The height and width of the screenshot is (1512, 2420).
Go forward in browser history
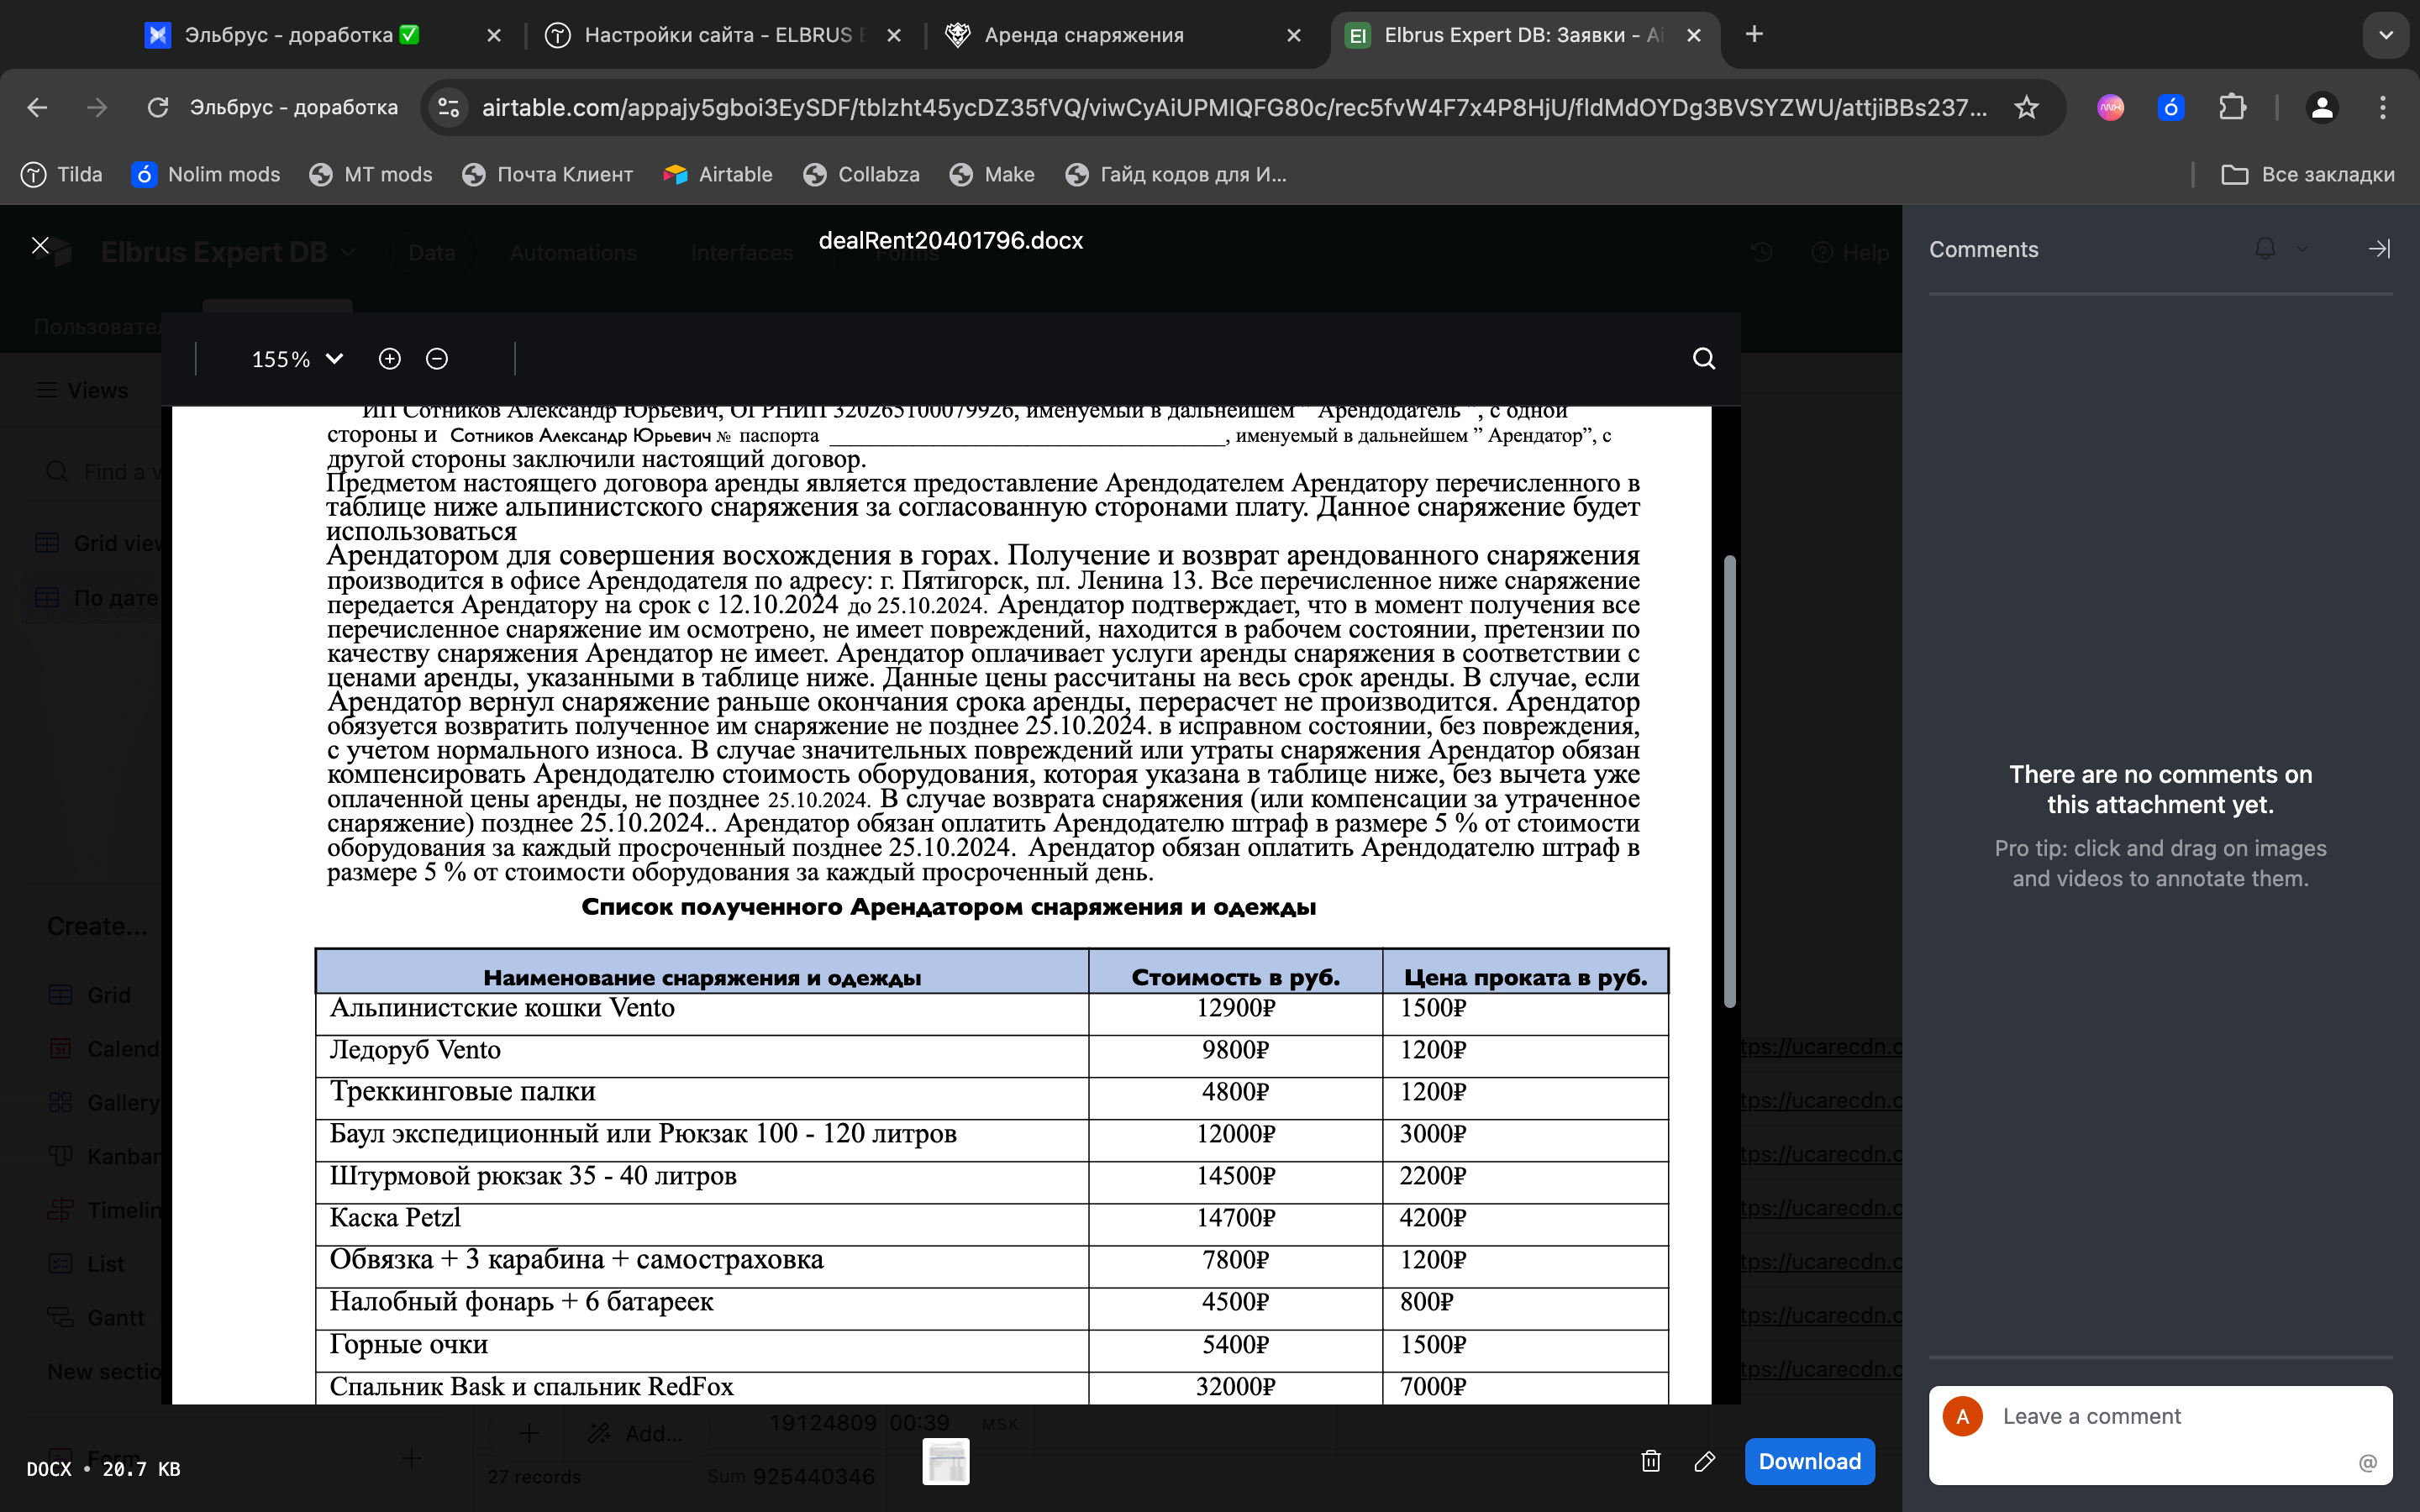[97, 107]
